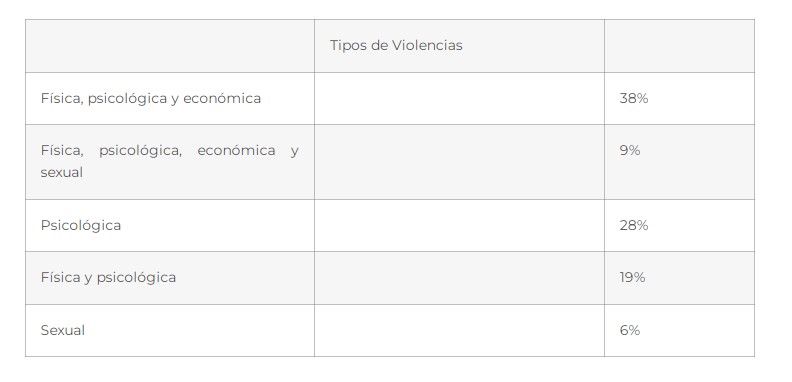Click the 6% value
Viewport: 792px width, 382px height.
click(x=630, y=330)
